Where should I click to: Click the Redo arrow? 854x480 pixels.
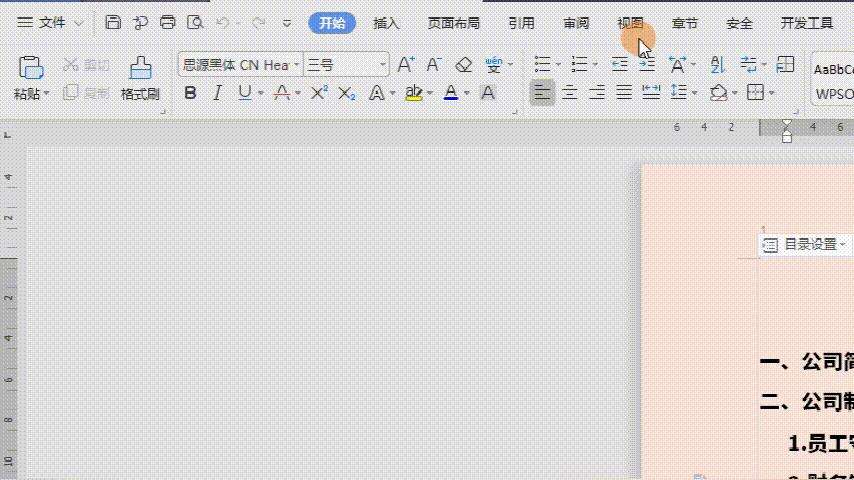pos(259,23)
